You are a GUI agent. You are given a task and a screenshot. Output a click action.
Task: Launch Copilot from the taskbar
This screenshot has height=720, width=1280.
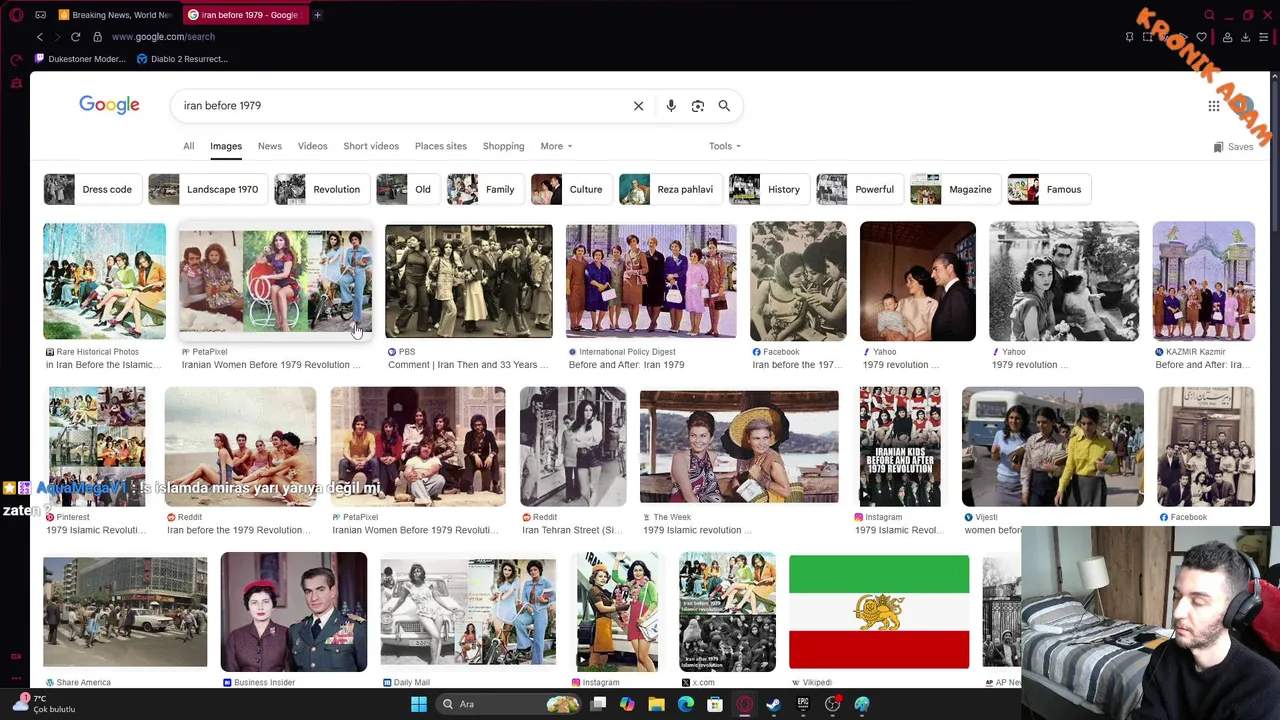[x=627, y=704]
